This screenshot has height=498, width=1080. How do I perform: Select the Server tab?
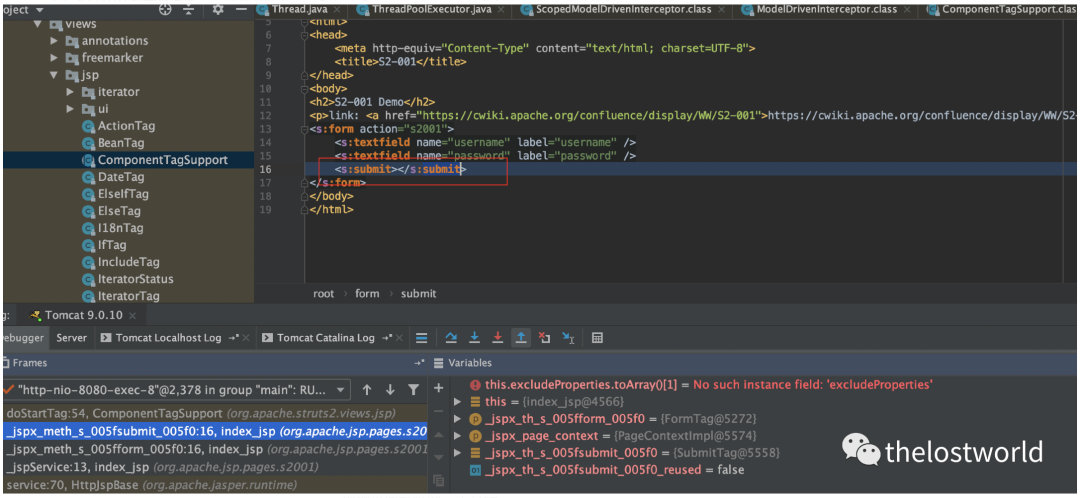[x=71, y=338]
